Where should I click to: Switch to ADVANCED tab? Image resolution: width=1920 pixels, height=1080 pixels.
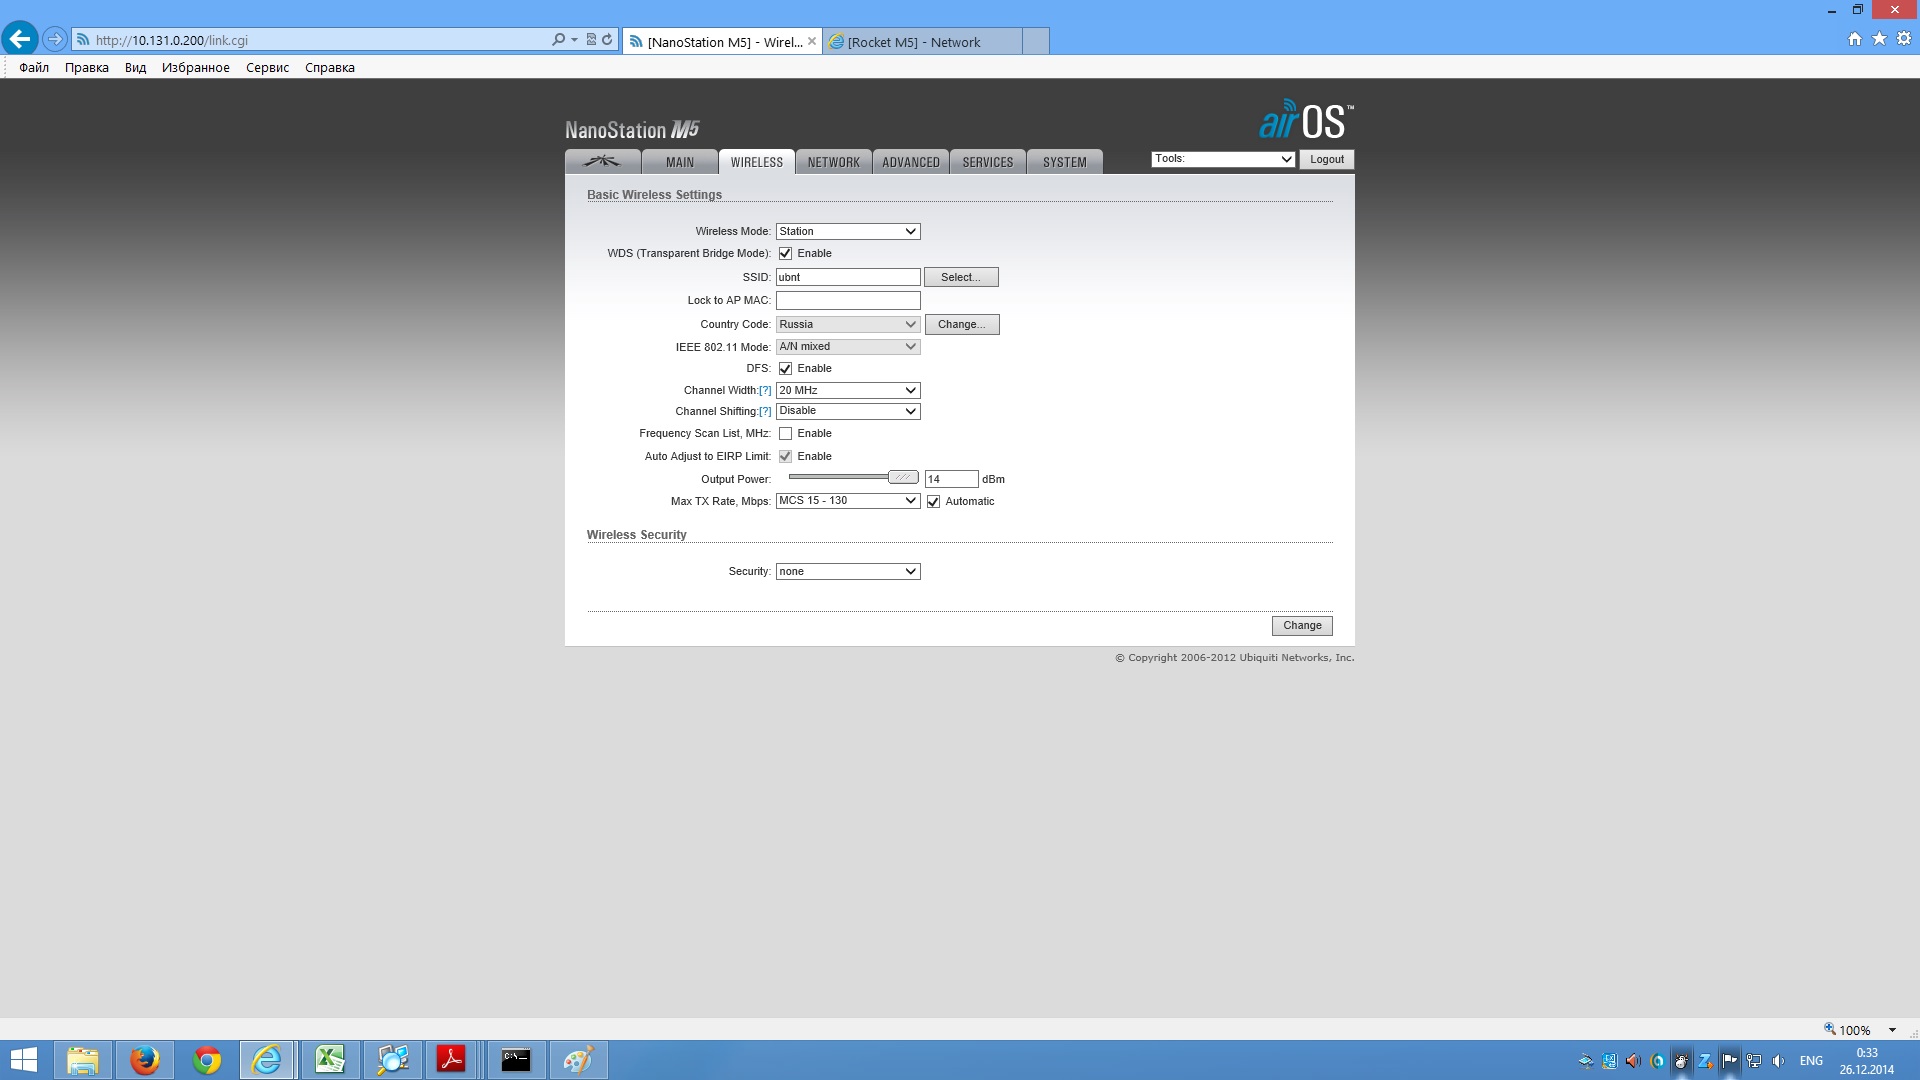pyautogui.click(x=911, y=162)
